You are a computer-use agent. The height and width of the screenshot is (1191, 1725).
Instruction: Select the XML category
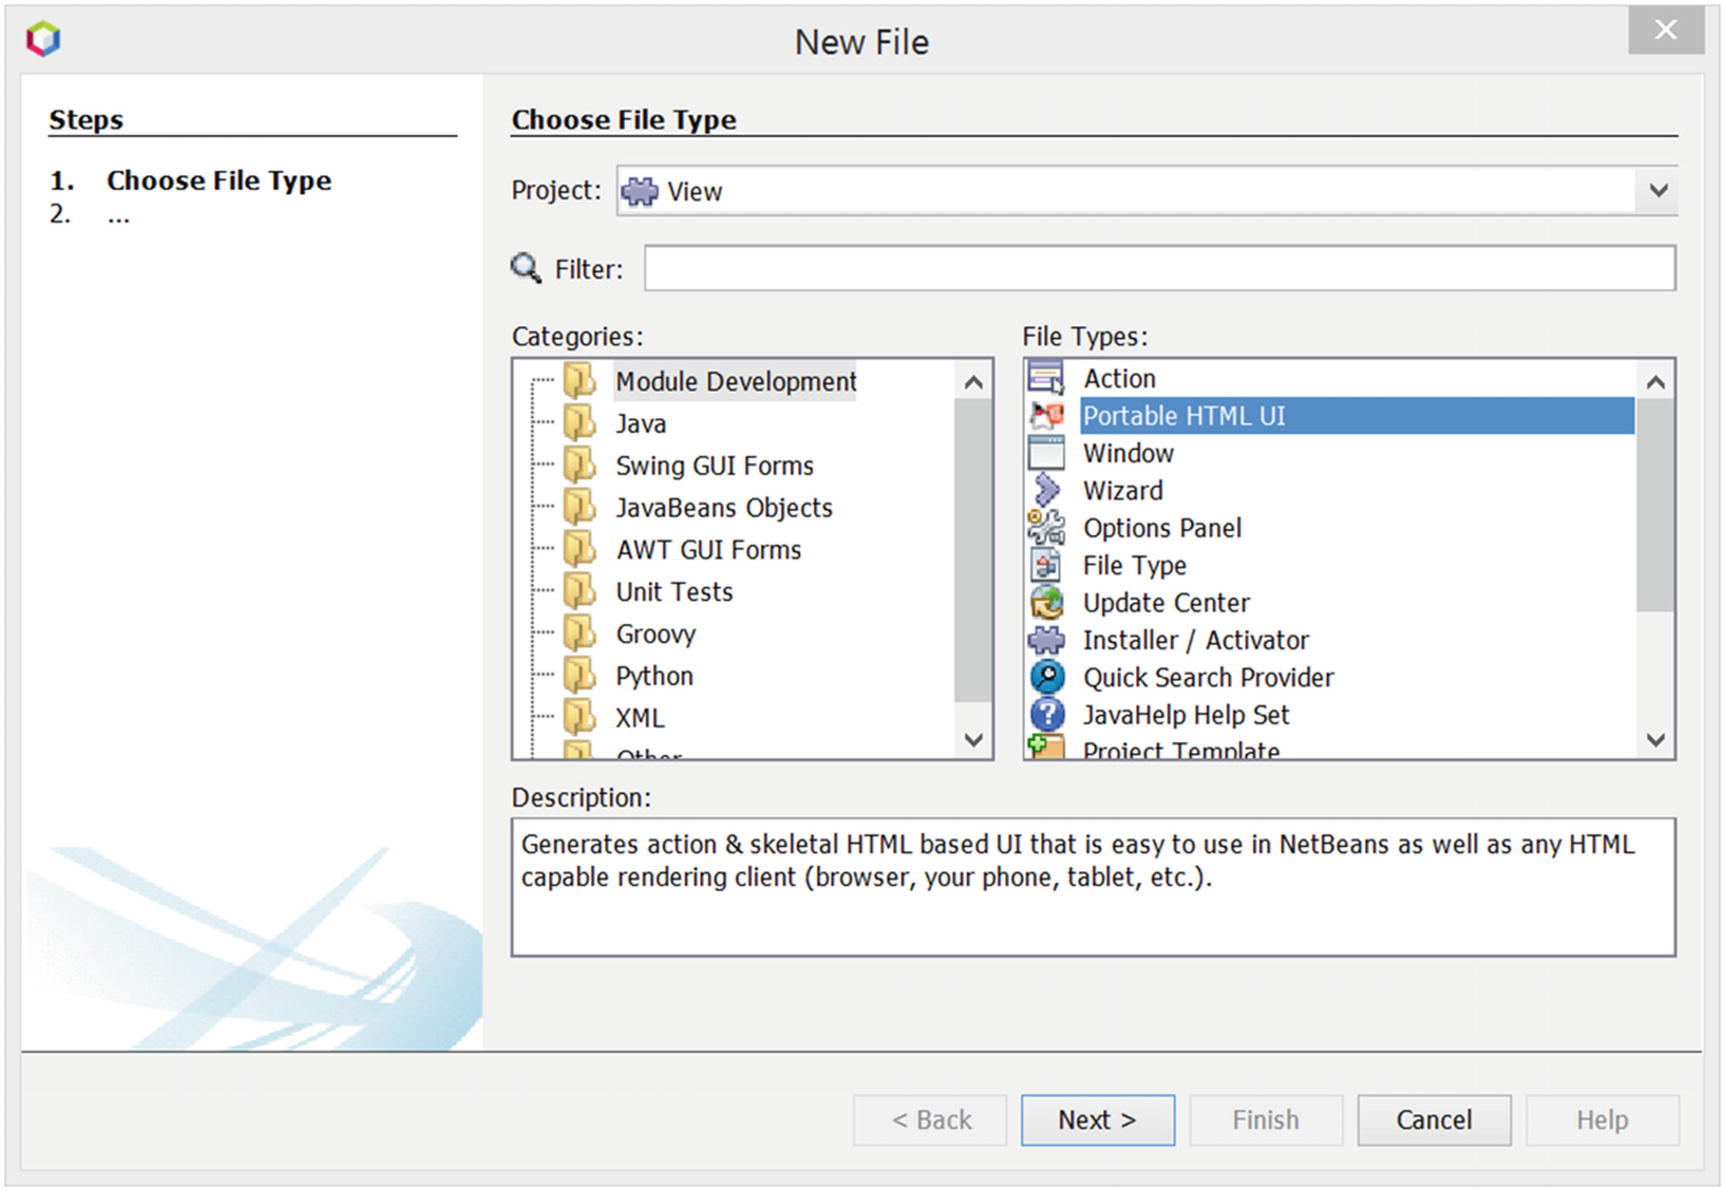(640, 717)
